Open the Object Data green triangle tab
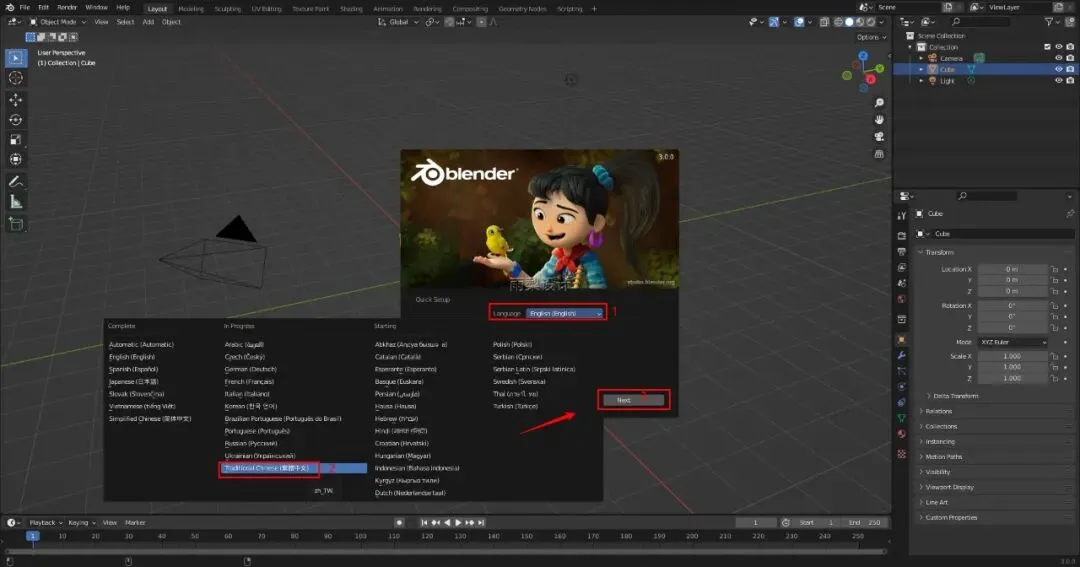 pyautogui.click(x=902, y=418)
